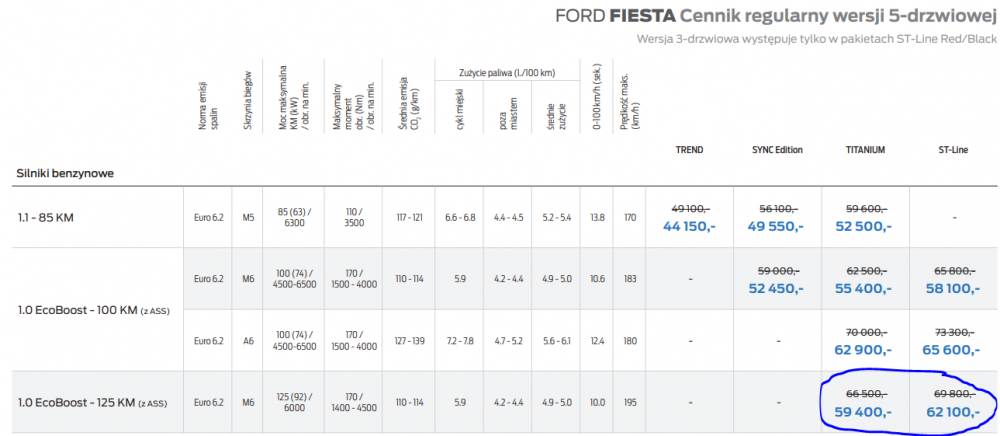Screen dimensions: 1000x436
Task: Click the "poza miastem" sub-header
Action: [x=506, y=115]
